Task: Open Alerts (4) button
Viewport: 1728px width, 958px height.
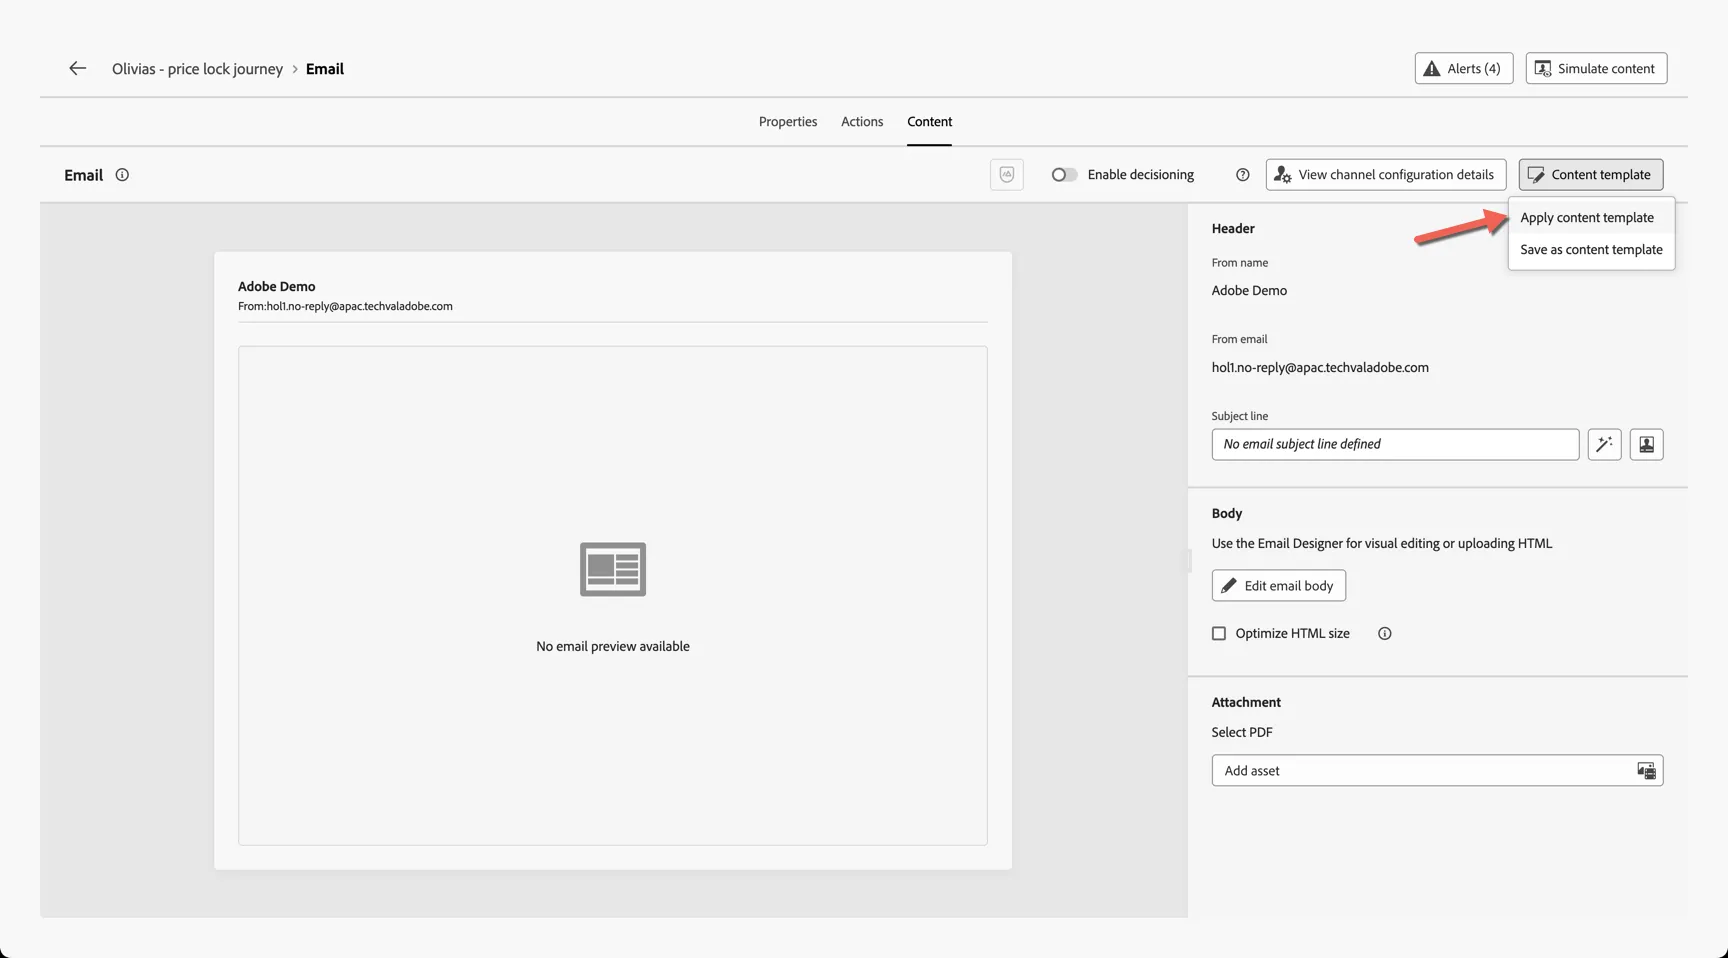Action: [x=1463, y=68]
